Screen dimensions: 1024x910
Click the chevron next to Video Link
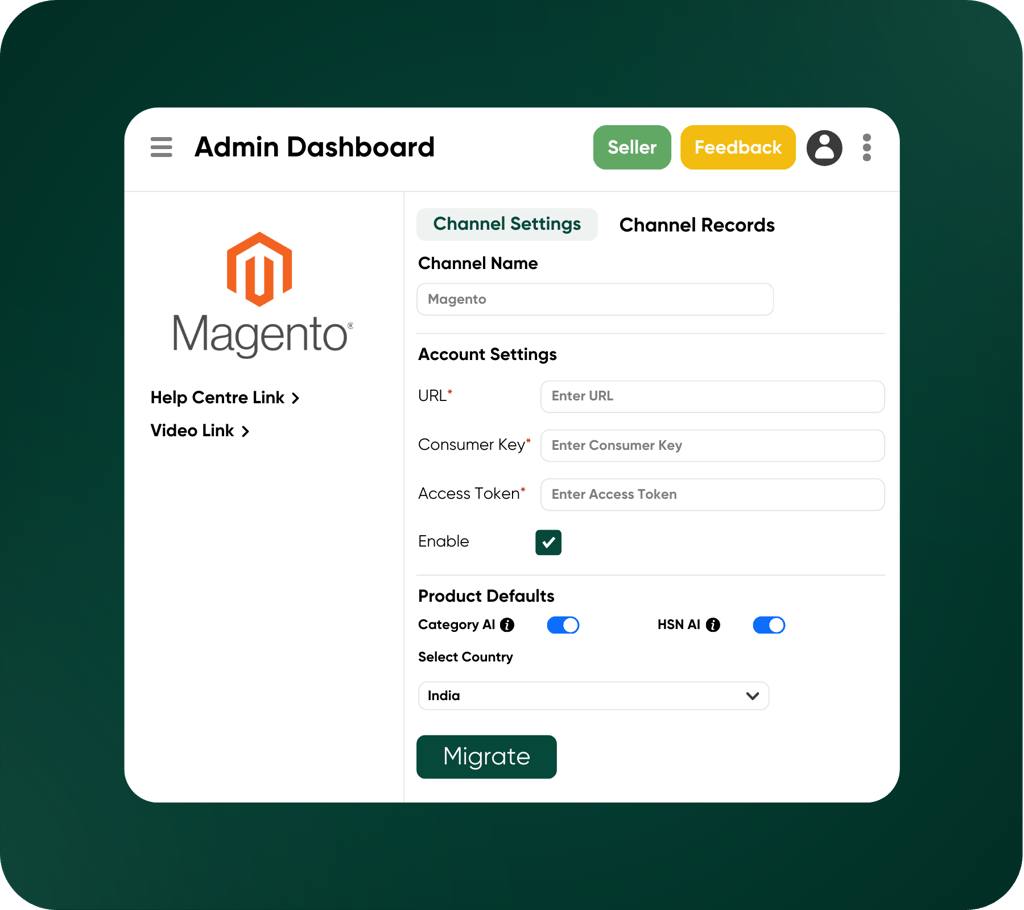tap(243, 430)
